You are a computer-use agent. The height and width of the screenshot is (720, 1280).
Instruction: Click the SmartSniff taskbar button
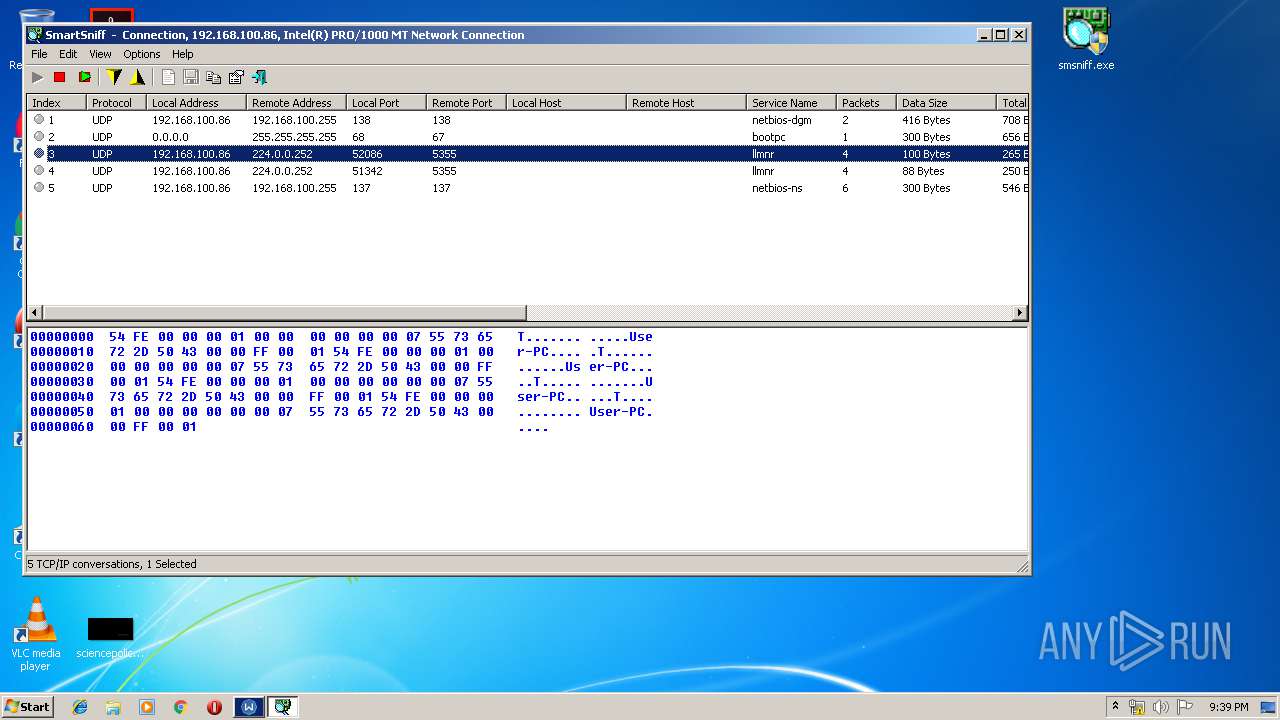click(283, 707)
